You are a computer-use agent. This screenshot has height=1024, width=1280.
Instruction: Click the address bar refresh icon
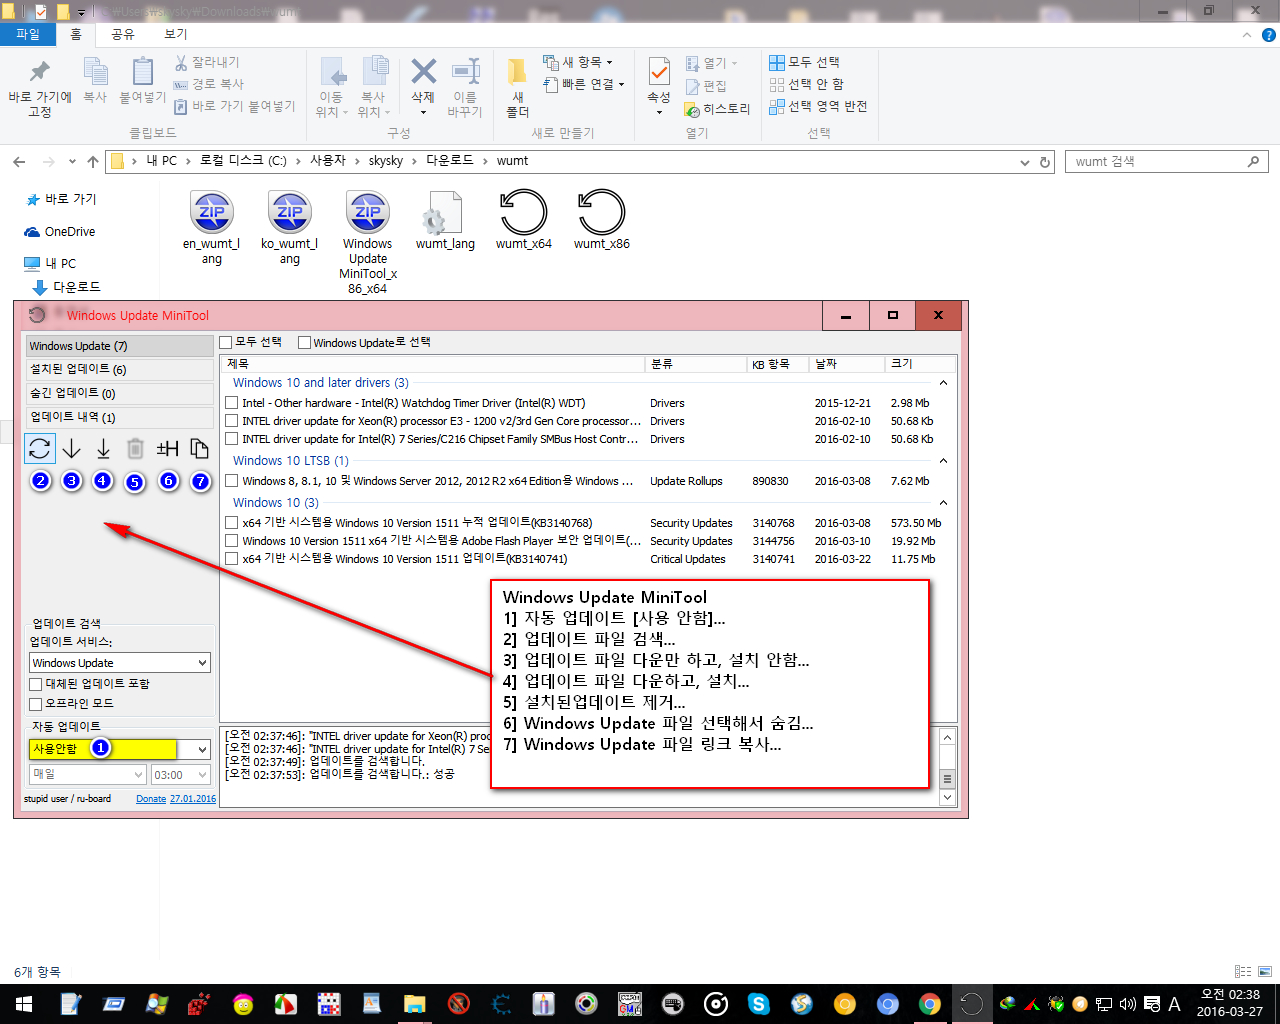pos(1045,161)
